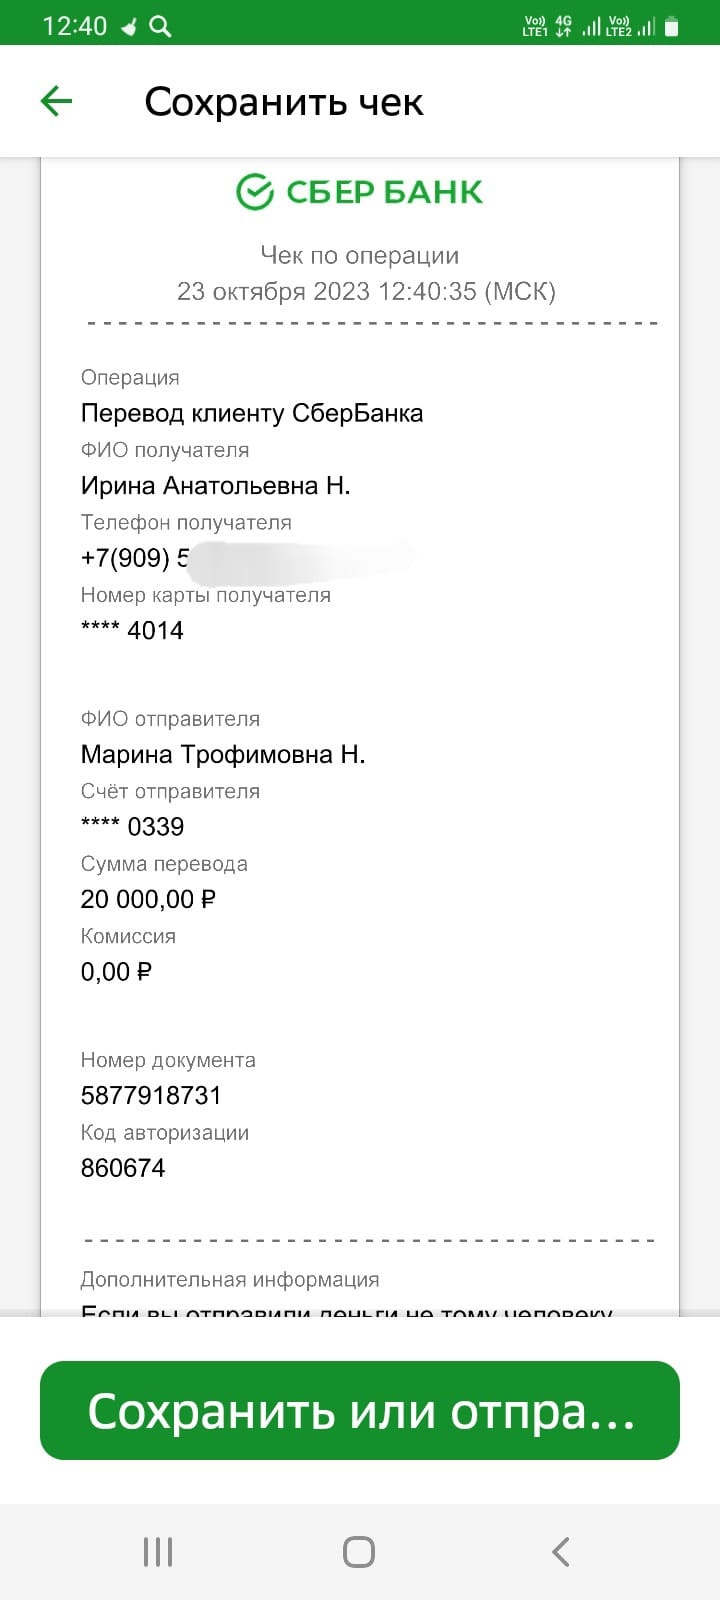
Task: Tap the status bar search icon
Action: click(x=160, y=27)
